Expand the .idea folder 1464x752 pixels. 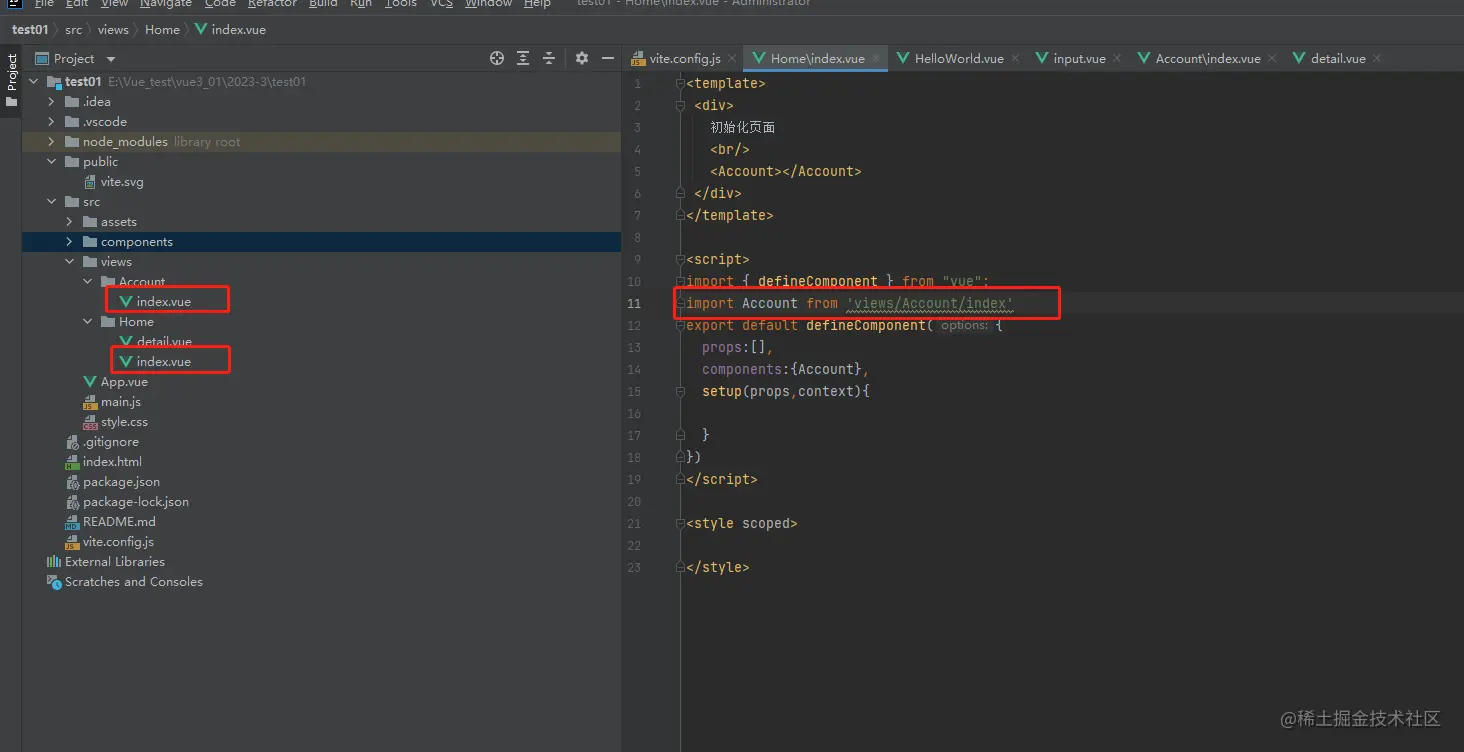[52, 102]
